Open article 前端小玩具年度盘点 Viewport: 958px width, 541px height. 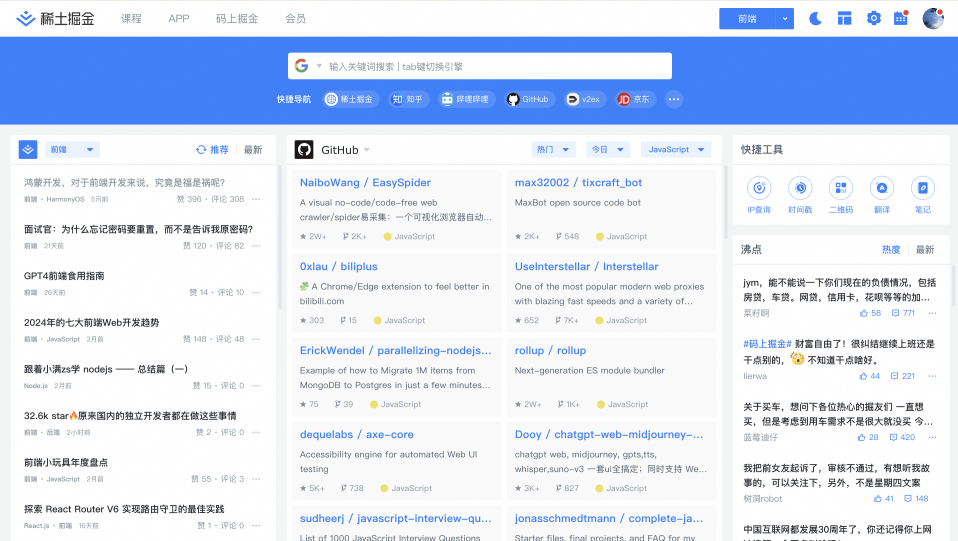(66, 462)
